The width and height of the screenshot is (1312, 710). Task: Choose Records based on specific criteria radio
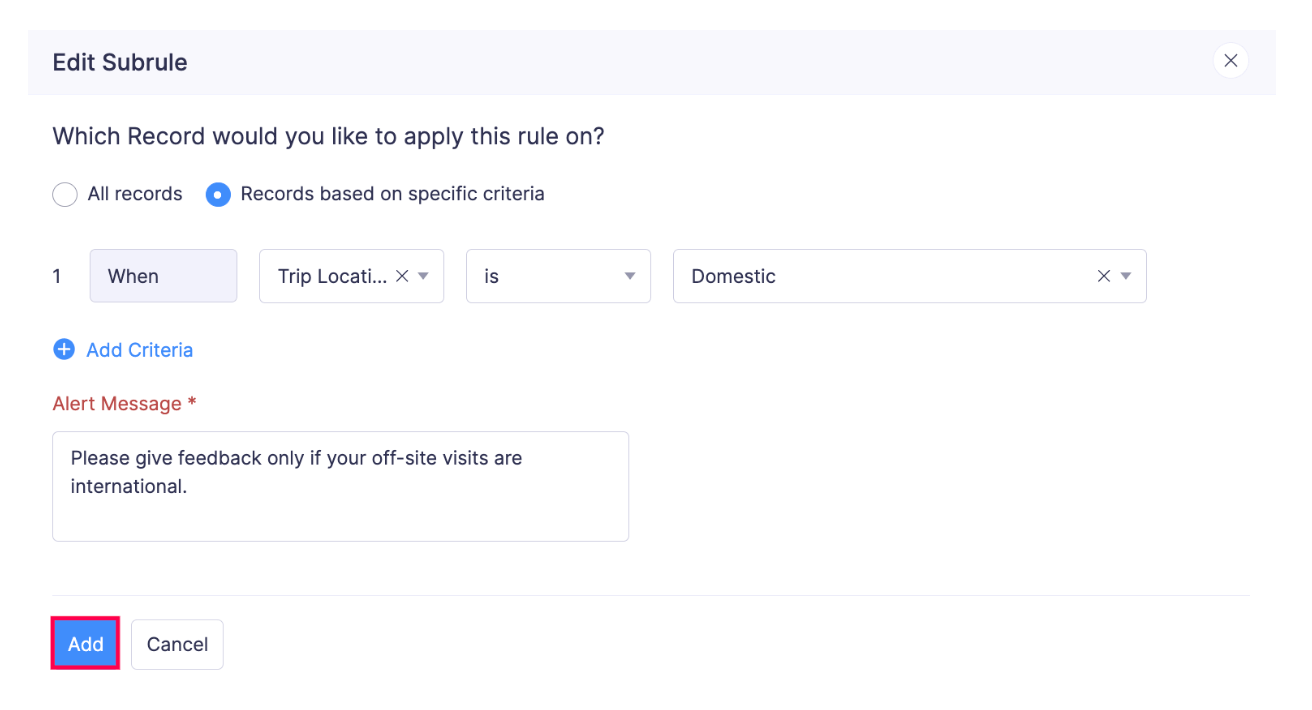[218, 194]
